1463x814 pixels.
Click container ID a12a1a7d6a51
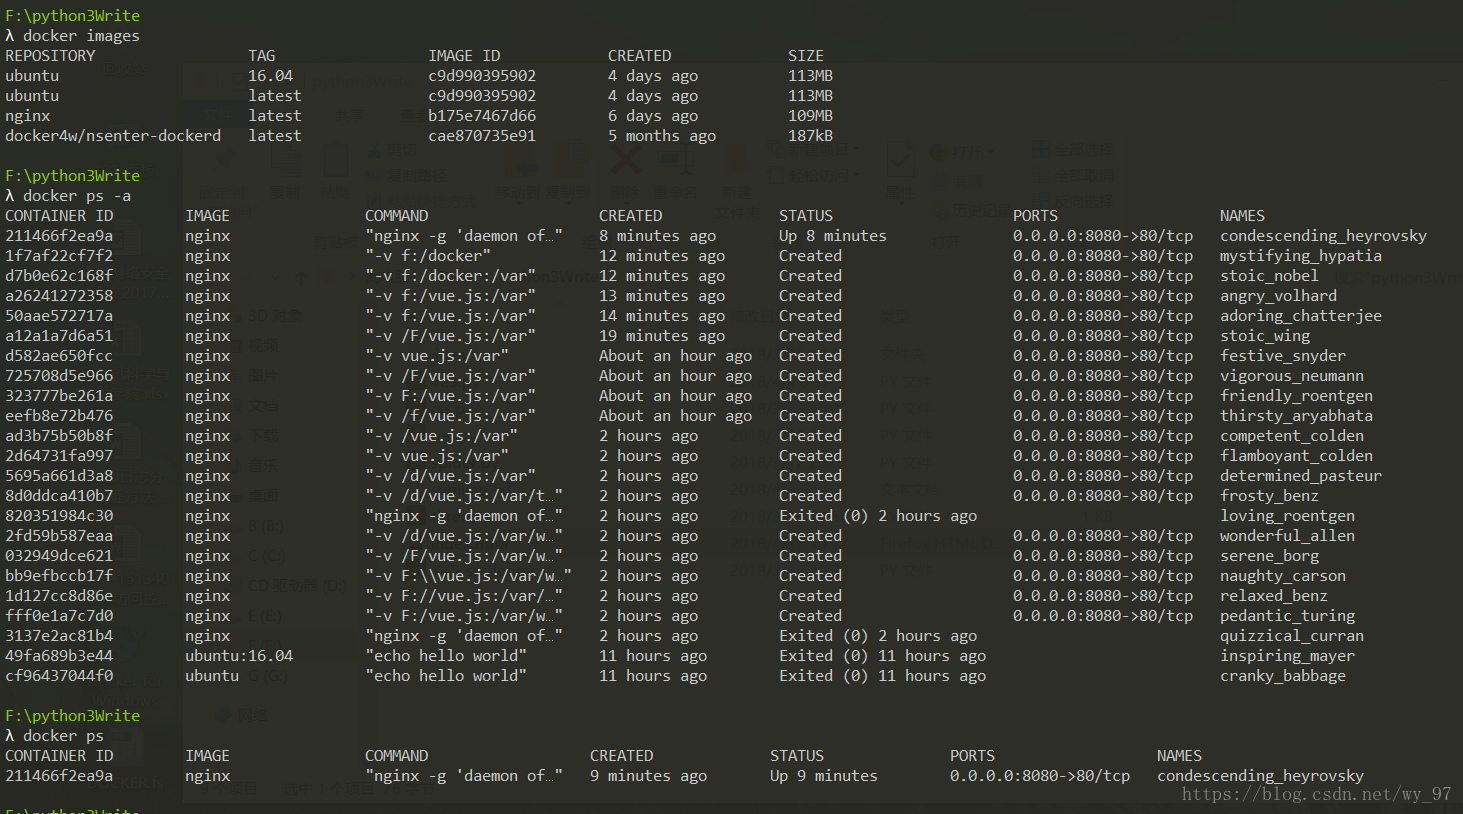(x=59, y=336)
